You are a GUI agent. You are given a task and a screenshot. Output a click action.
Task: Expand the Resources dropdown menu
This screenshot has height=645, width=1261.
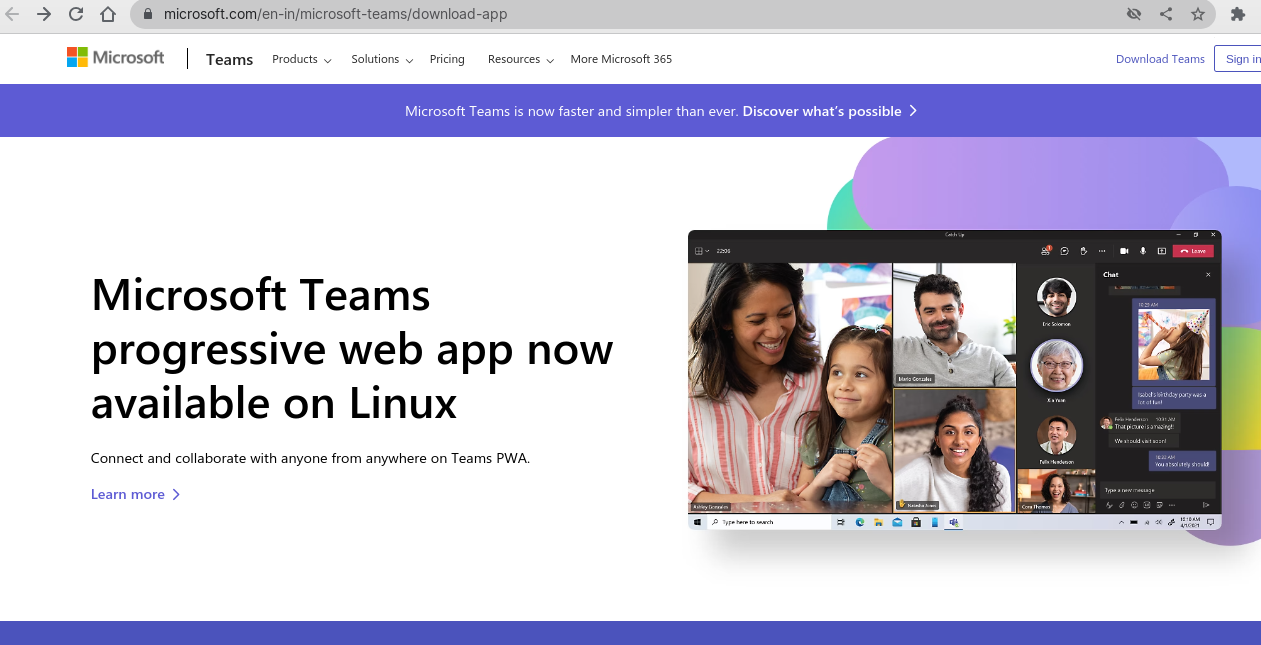tap(521, 59)
